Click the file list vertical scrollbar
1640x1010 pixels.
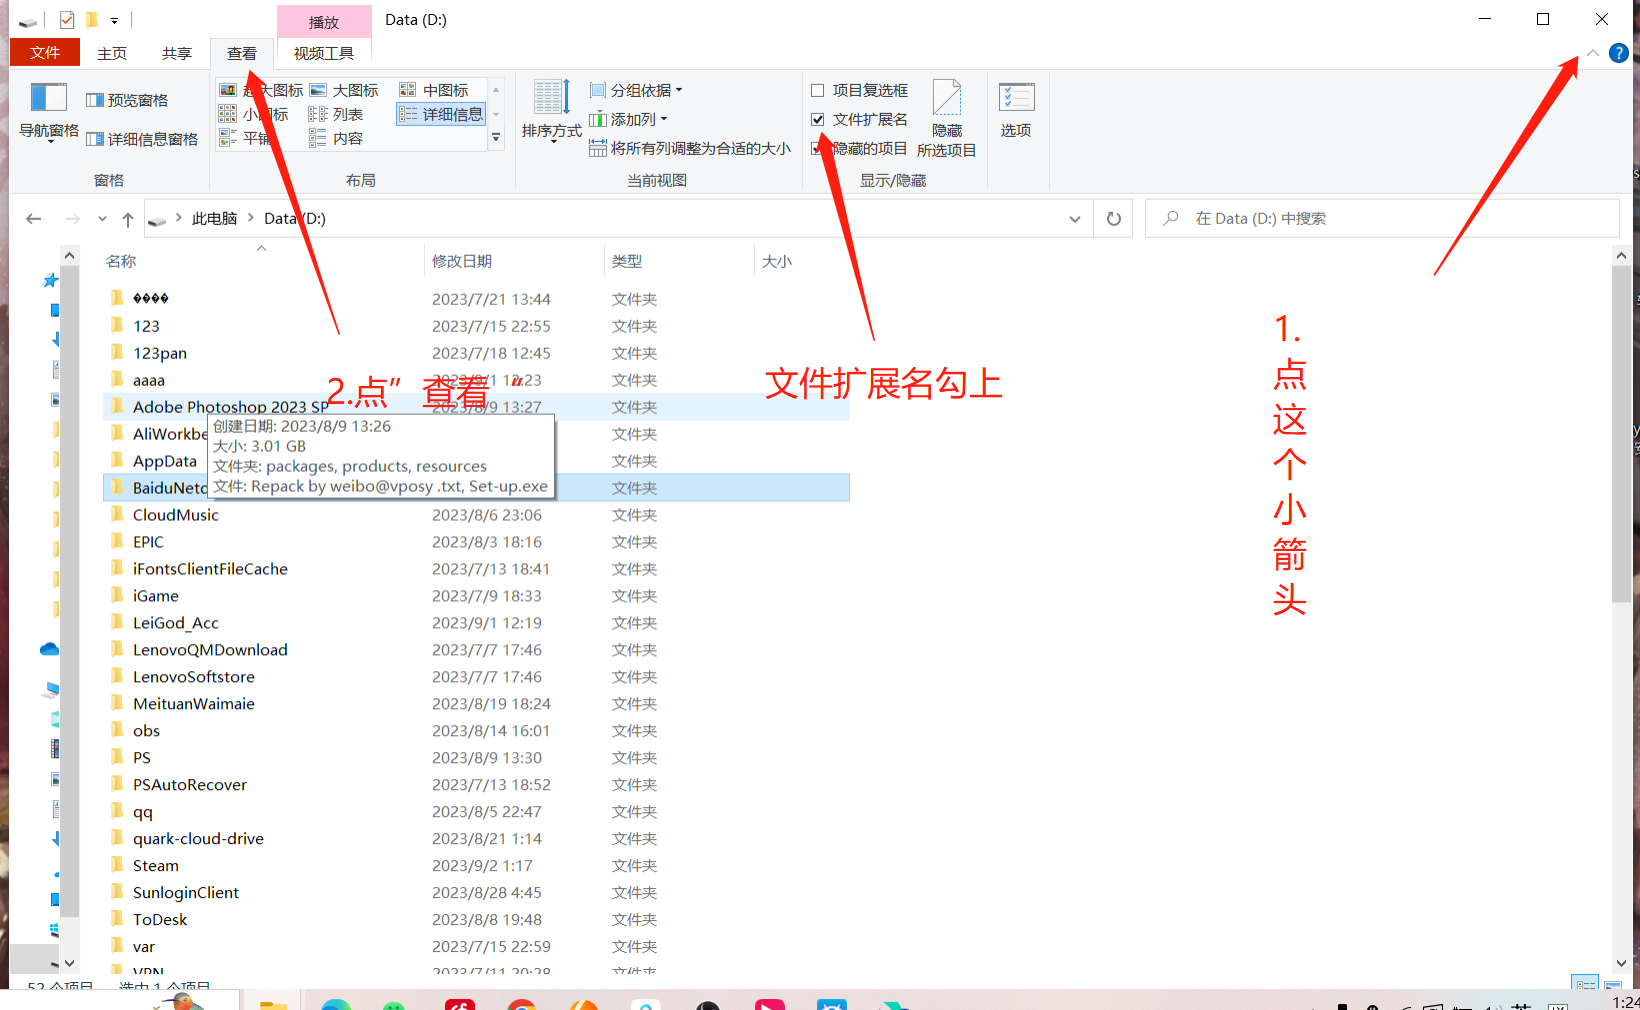coord(1621,434)
